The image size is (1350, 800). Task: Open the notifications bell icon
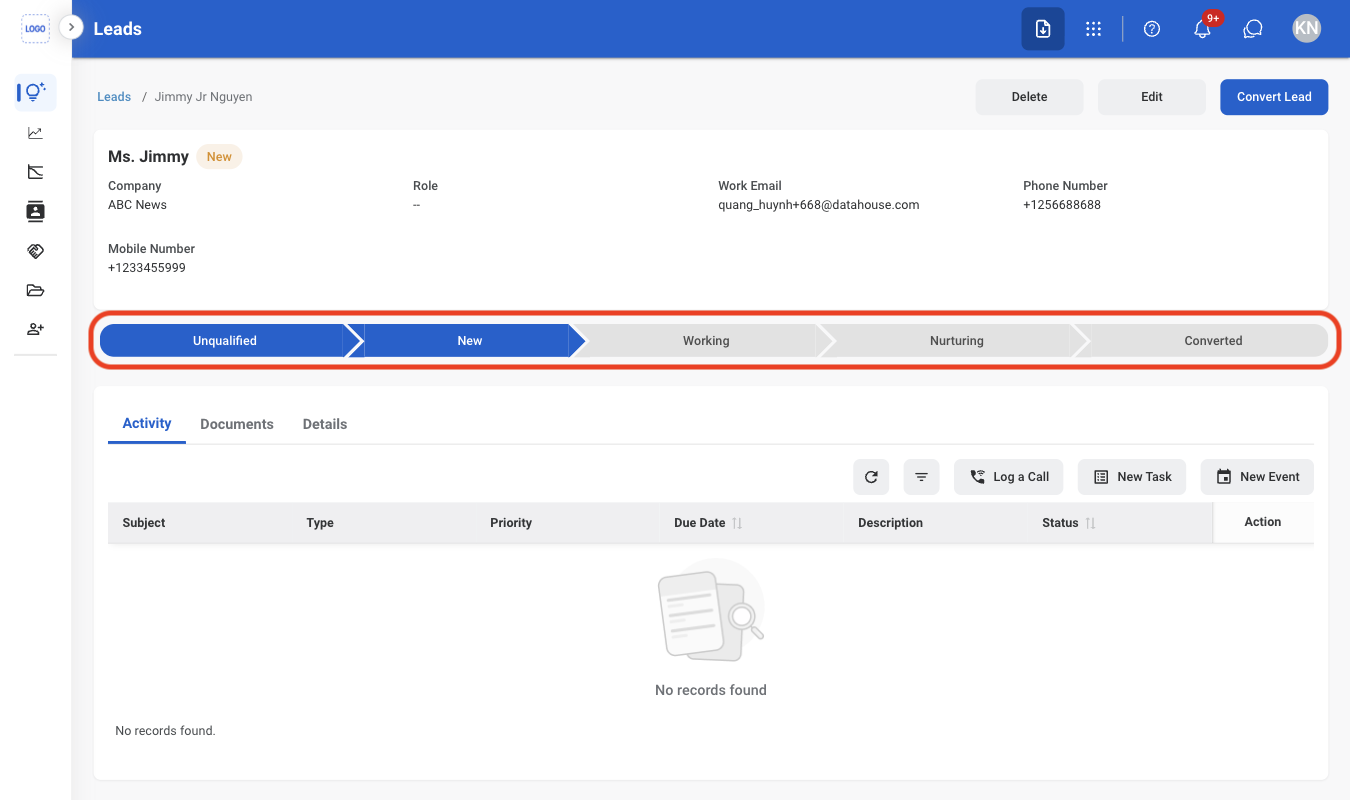(1203, 29)
